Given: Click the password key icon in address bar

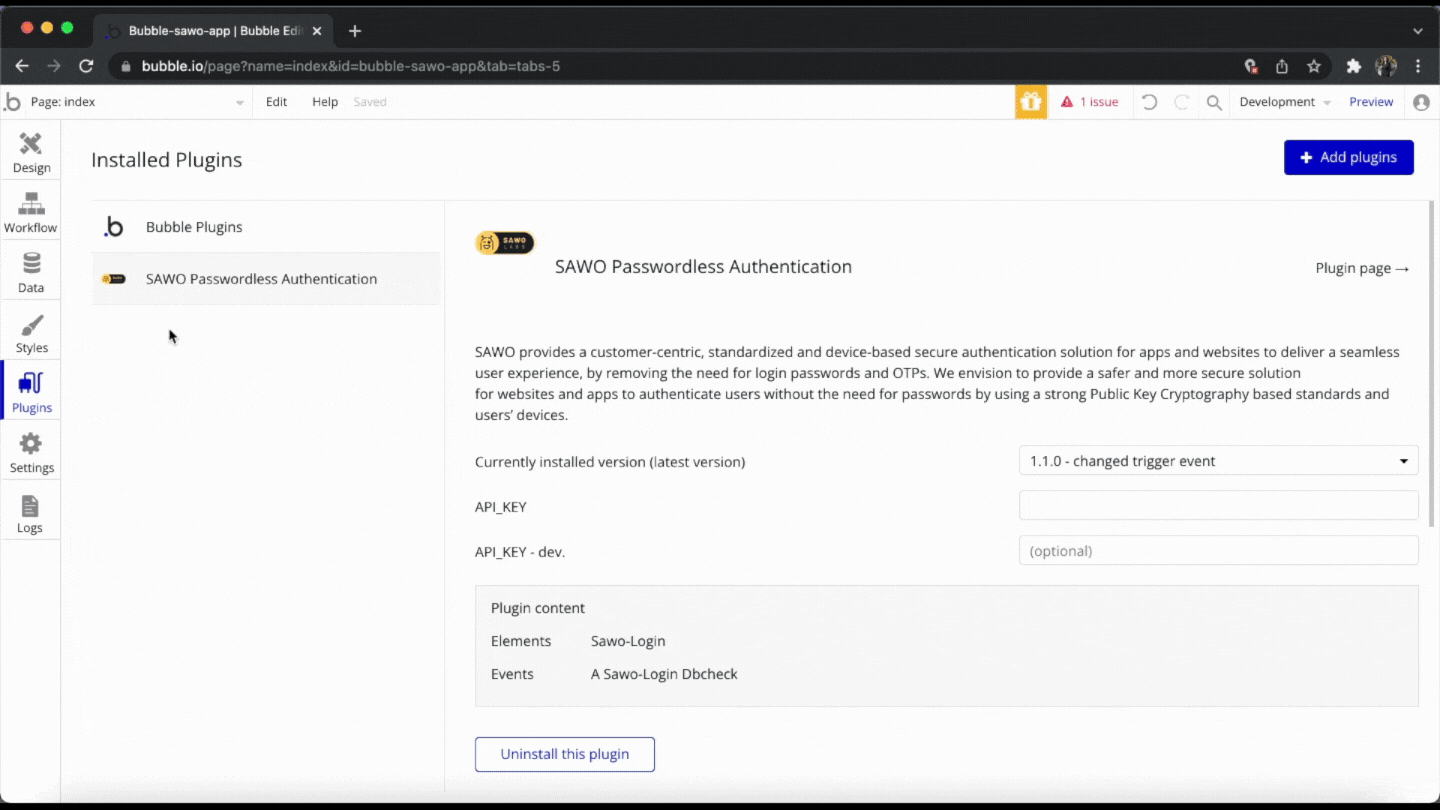Looking at the screenshot, I should click(x=1250, y=66).
